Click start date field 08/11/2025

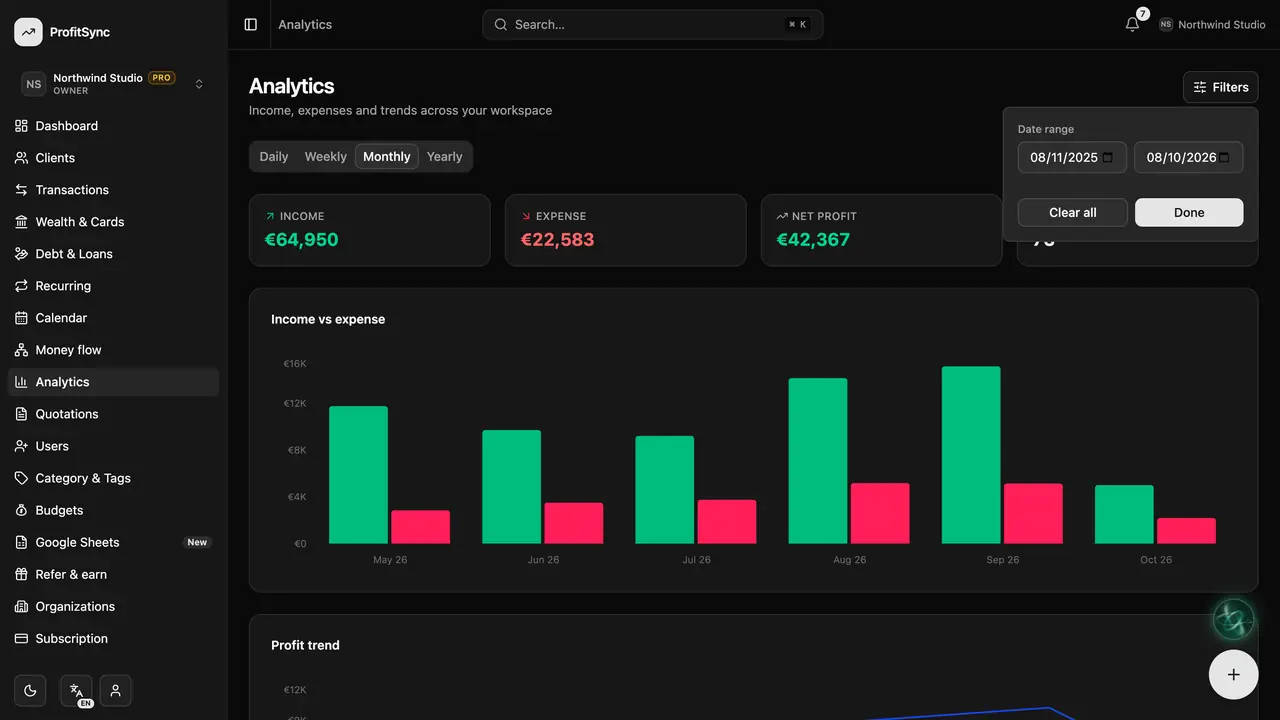(x=1072, y=157)
